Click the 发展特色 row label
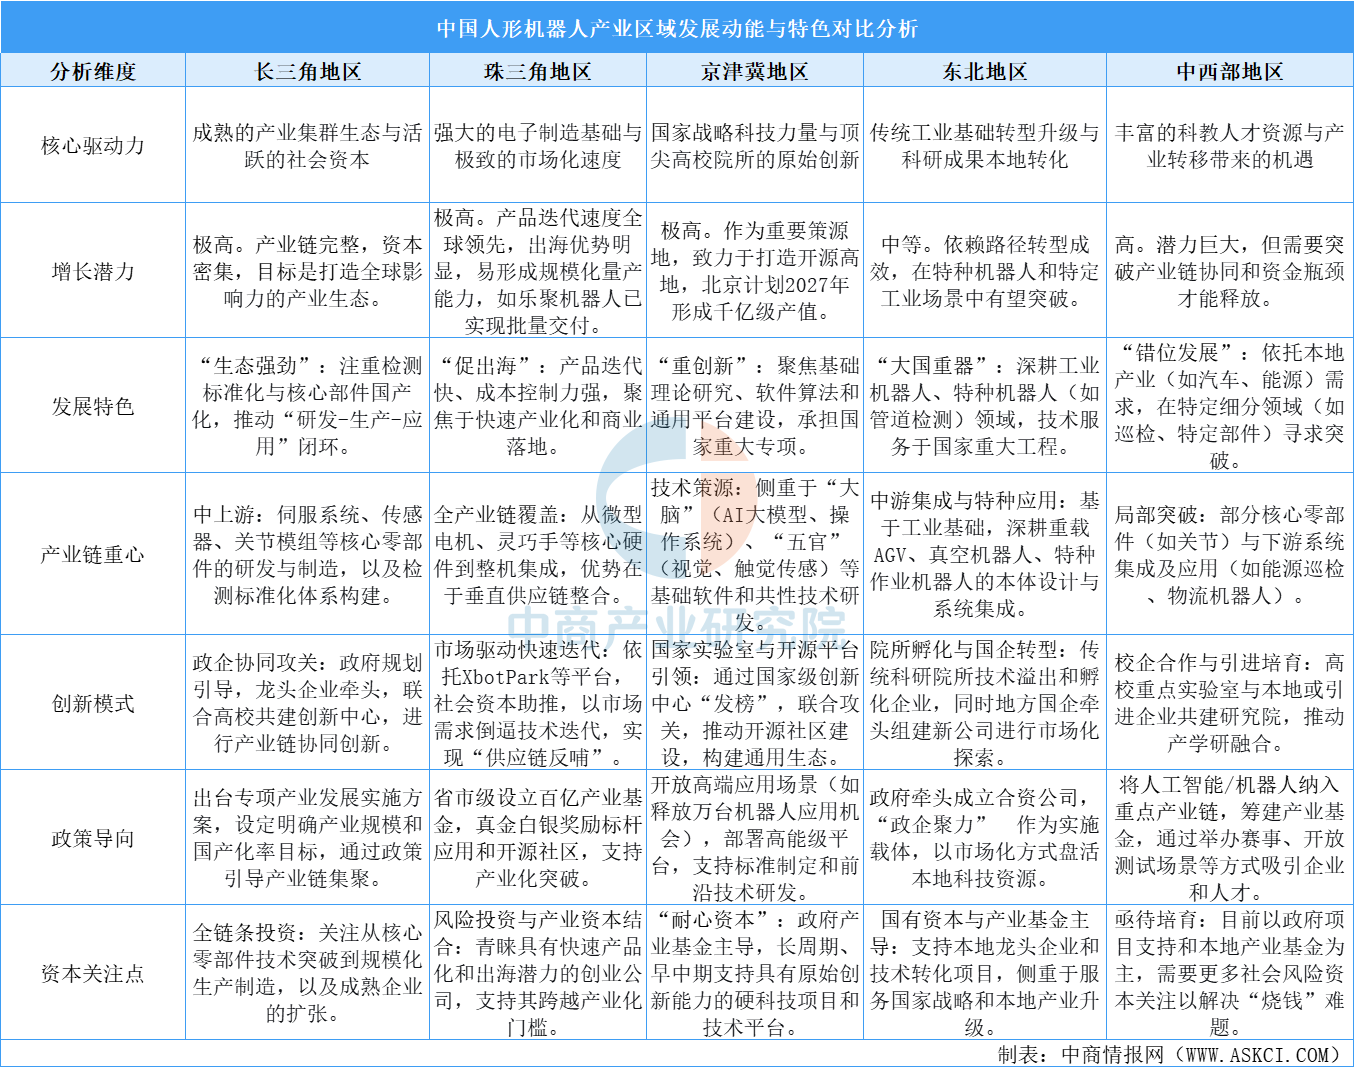The image size is (1354, 1067). coord(93,406)
